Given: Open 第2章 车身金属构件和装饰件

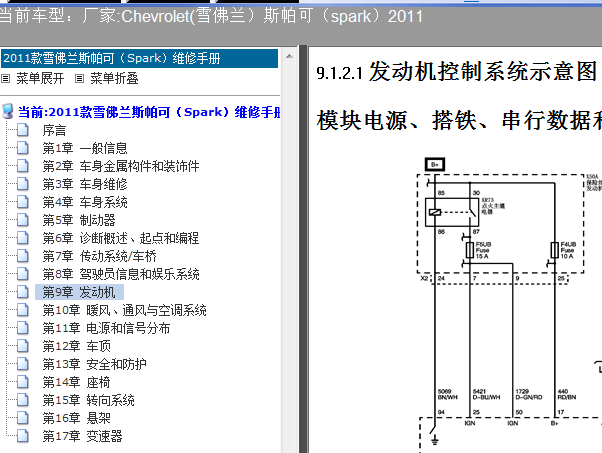Looking at the screenshot, I should pos(121,166).
